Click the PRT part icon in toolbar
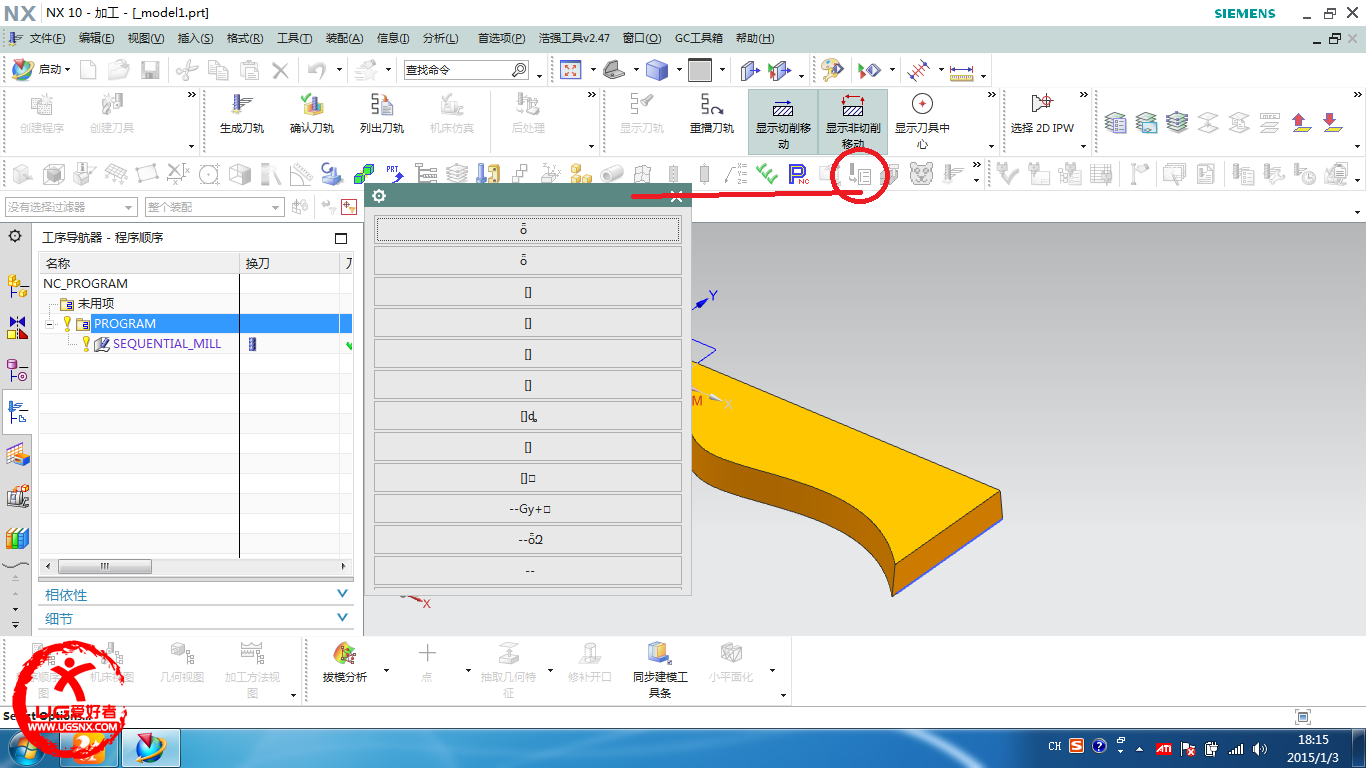The width and height of the screenshot is (1366, 768). (x=395, y=175)
